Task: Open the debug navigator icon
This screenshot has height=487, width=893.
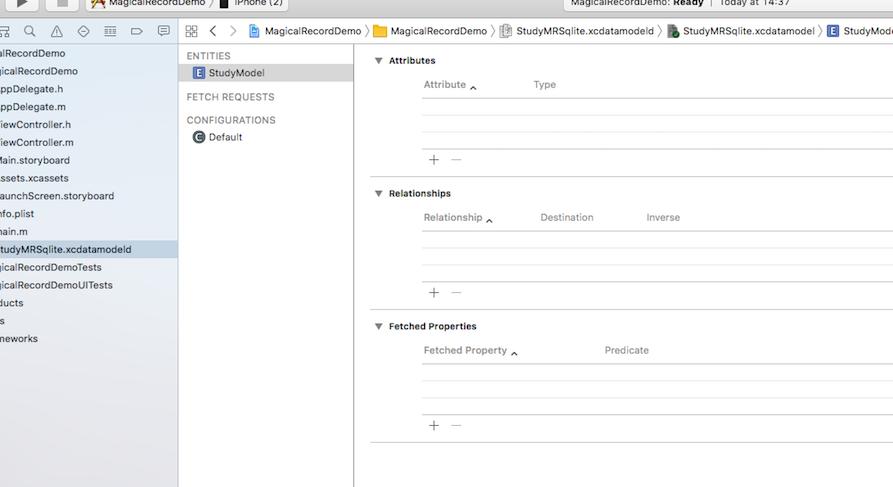Action: coord(110,31)
